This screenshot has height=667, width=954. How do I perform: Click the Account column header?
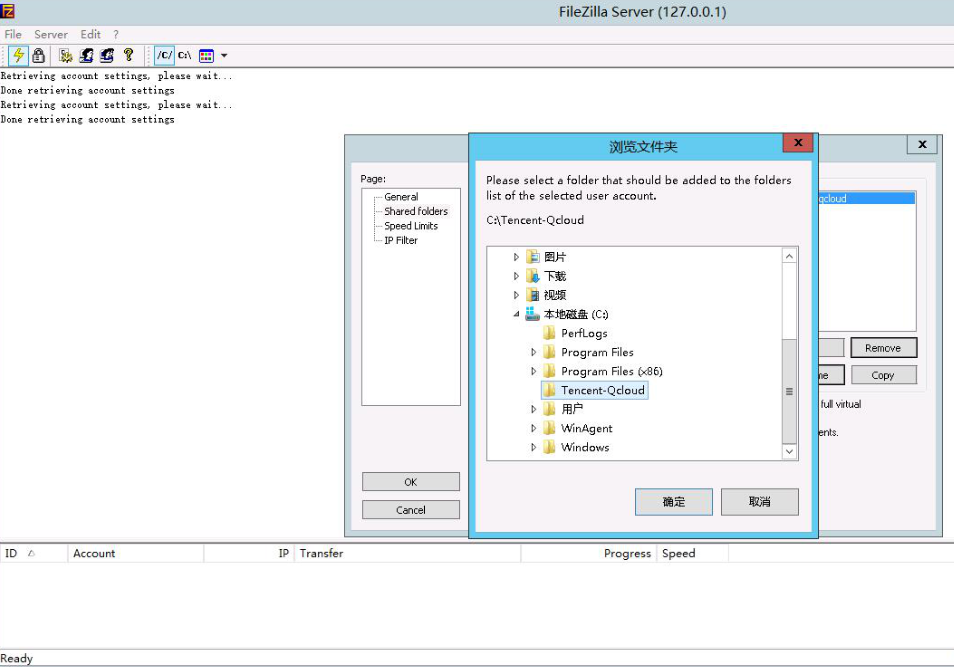pyautogui.click(x=94, y=553)
